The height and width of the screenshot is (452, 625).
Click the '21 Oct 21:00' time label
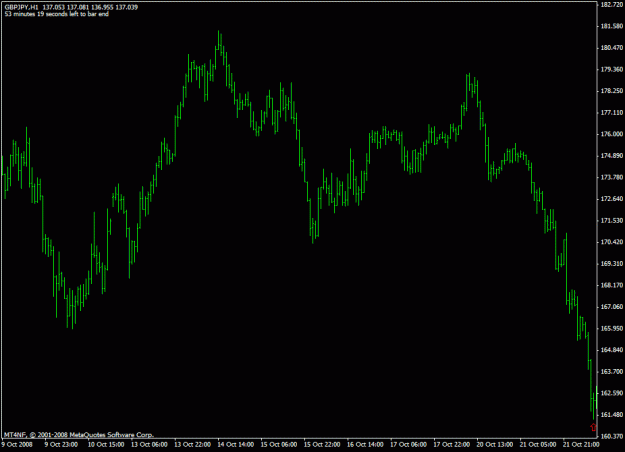pos(580,444)
